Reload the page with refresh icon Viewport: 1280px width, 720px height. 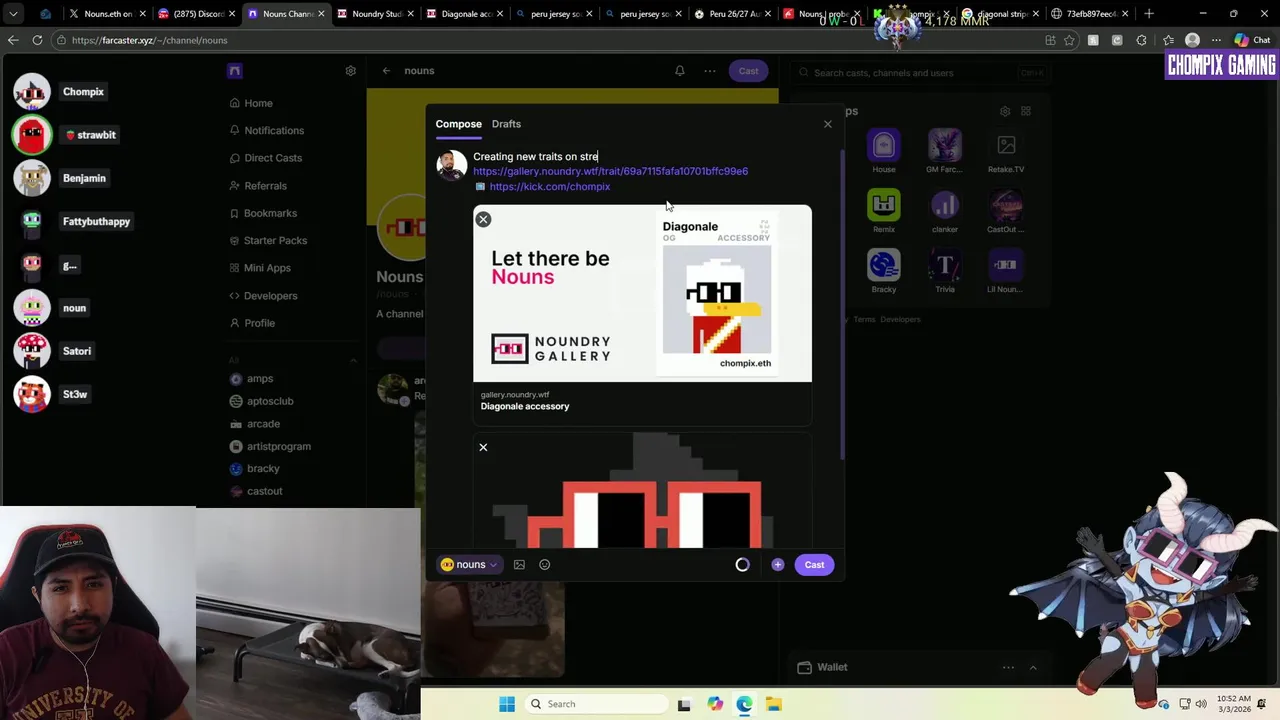[37, 40]
